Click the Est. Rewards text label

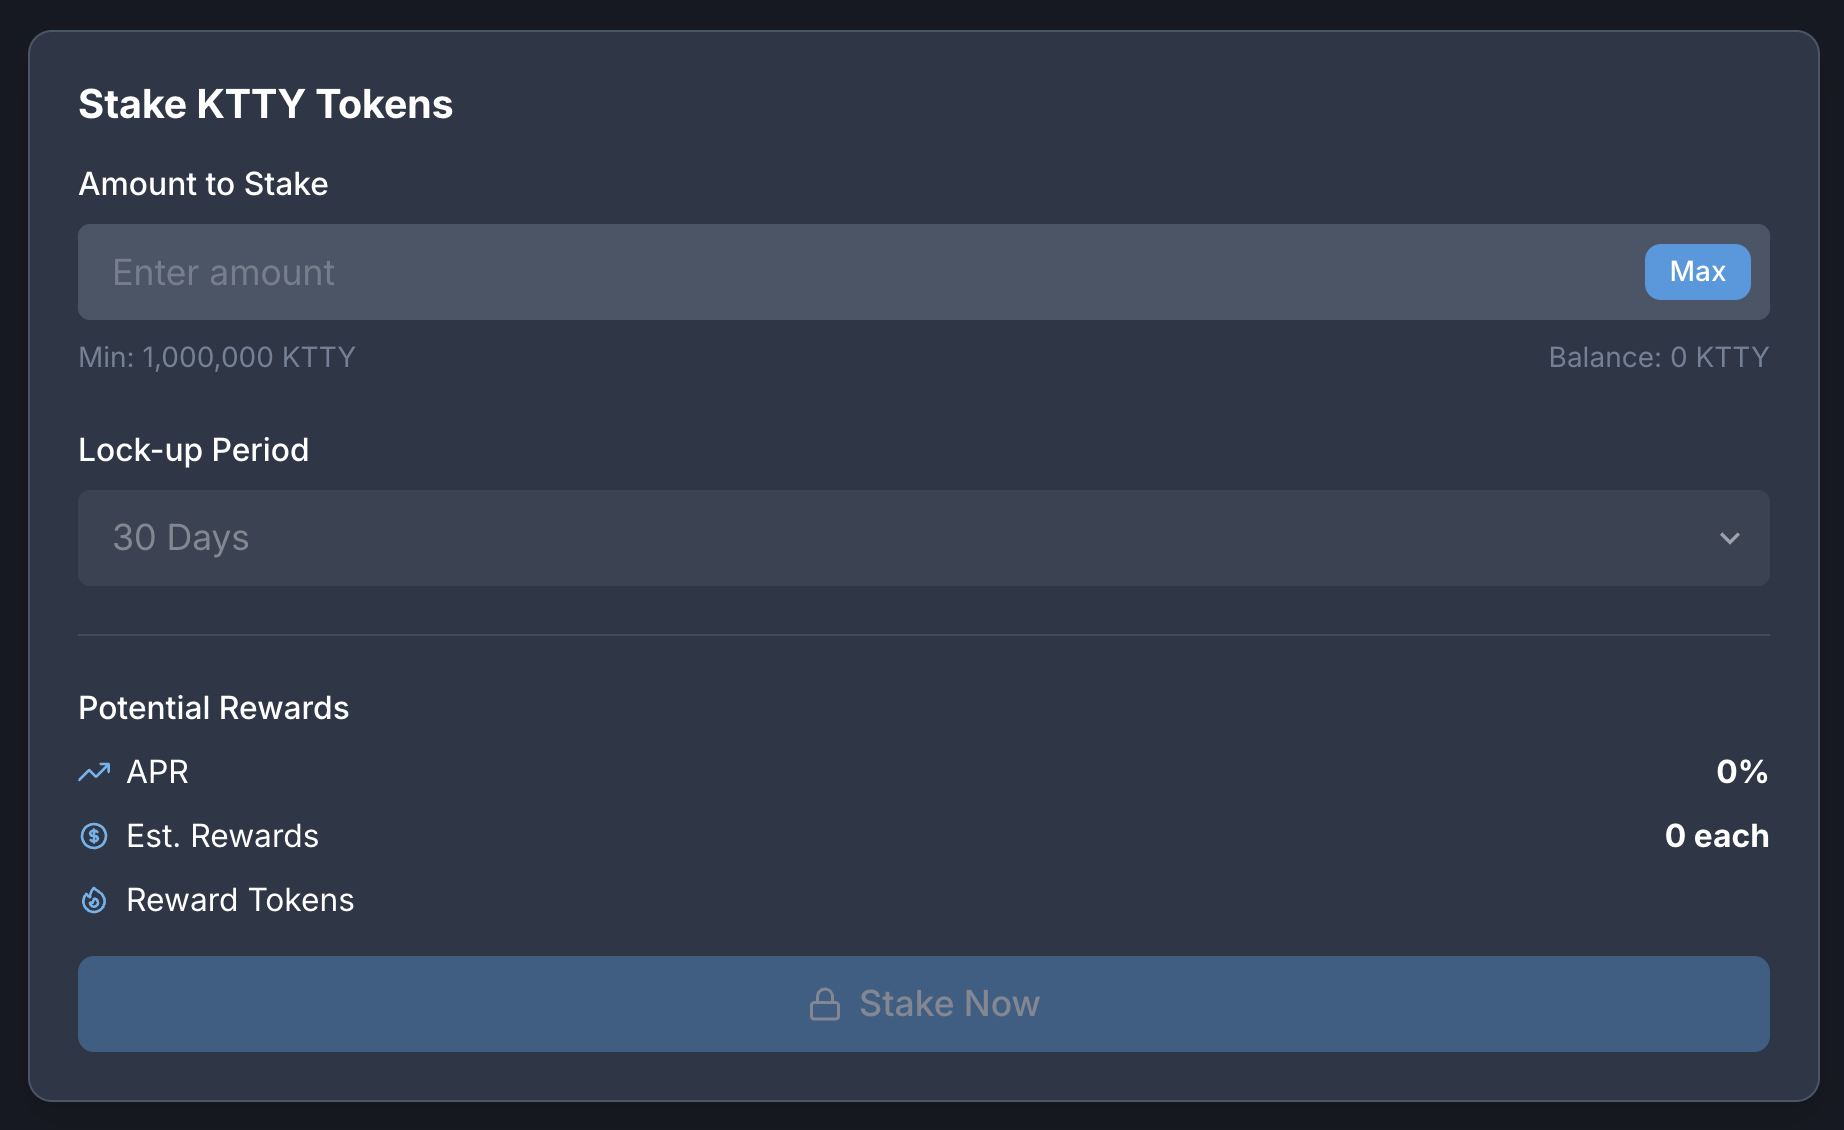click(x=222, y=836)
